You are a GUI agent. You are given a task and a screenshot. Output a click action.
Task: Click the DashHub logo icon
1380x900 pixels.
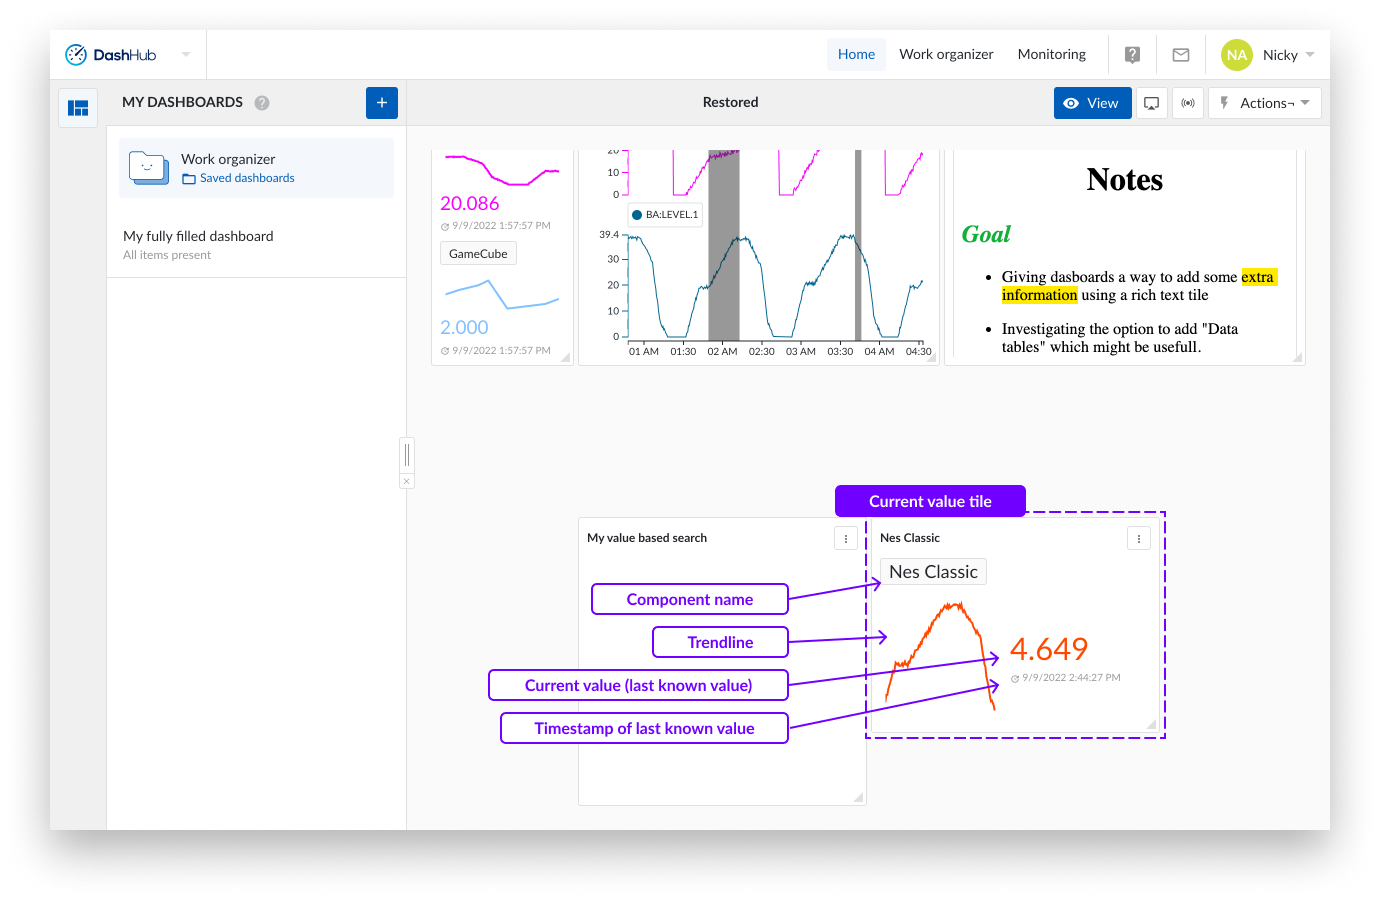coord(76,55)
